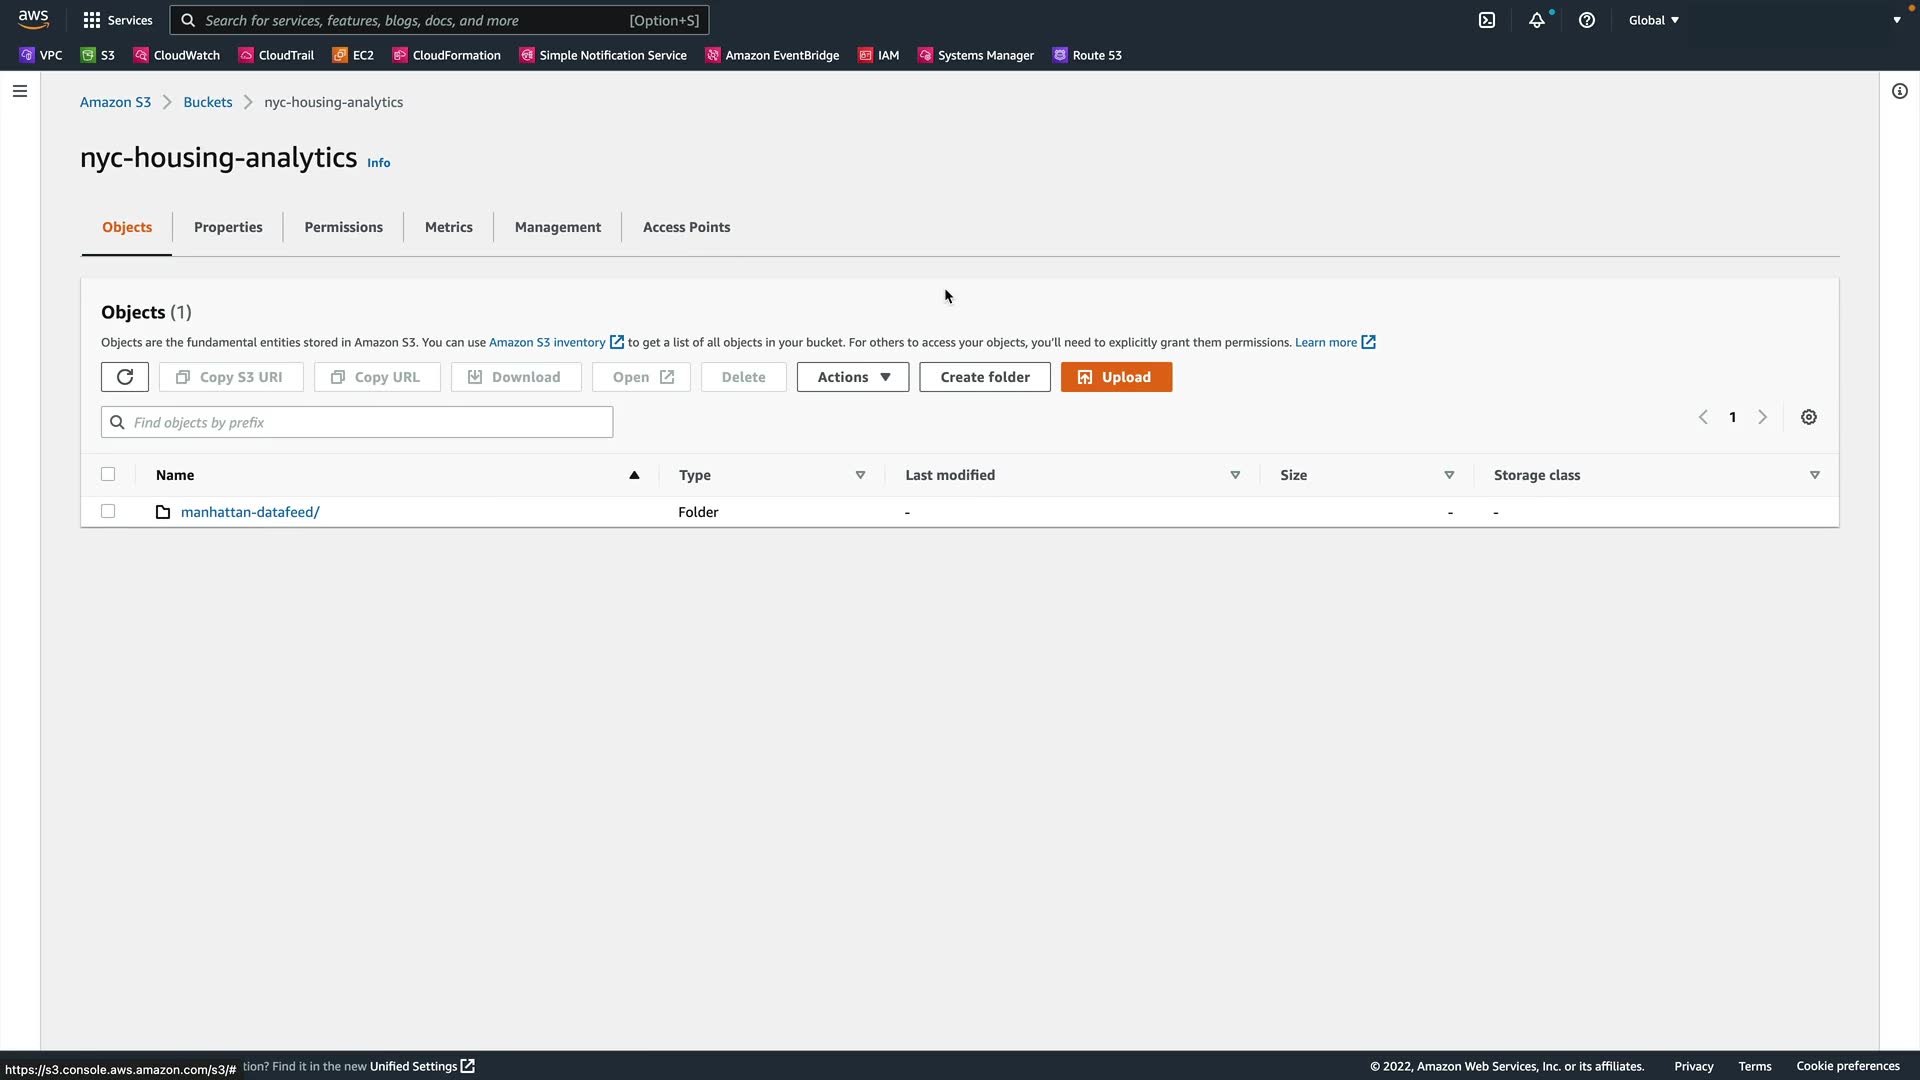
Task: Switch to the Management tab
Action: (558, 227)
